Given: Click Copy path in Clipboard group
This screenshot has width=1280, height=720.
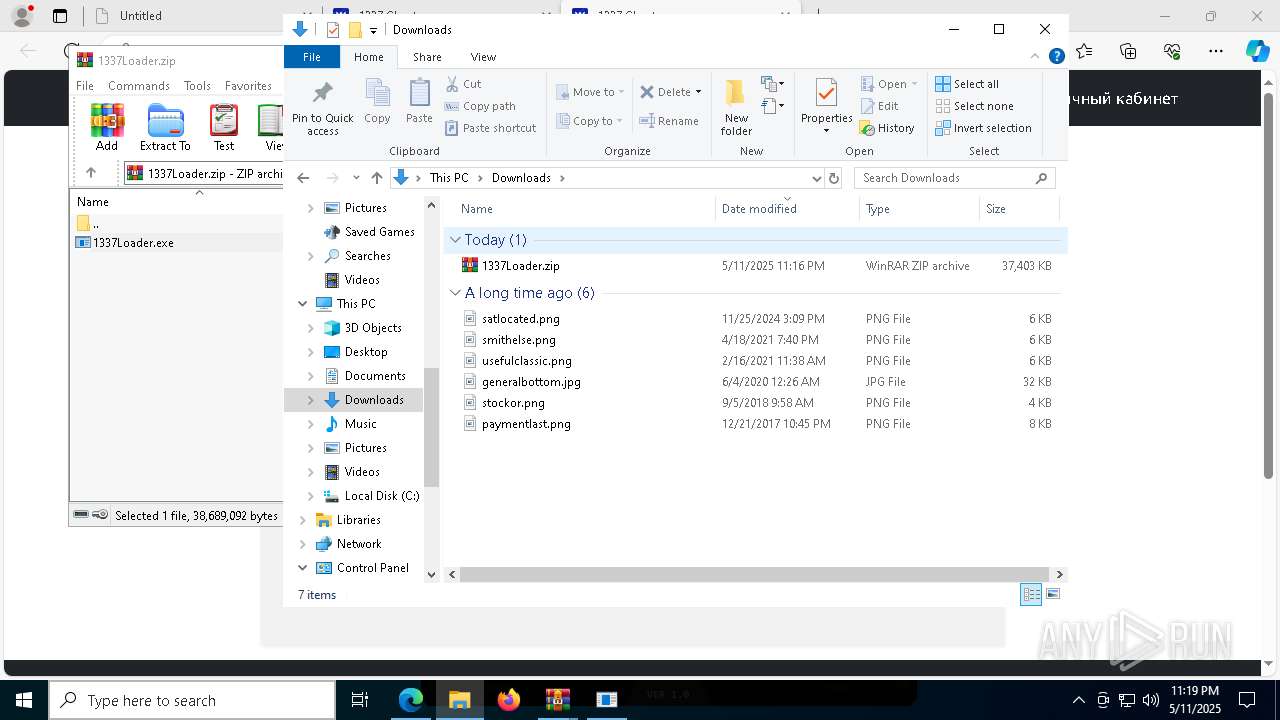Looking at the screenshot, I should 480,106.
